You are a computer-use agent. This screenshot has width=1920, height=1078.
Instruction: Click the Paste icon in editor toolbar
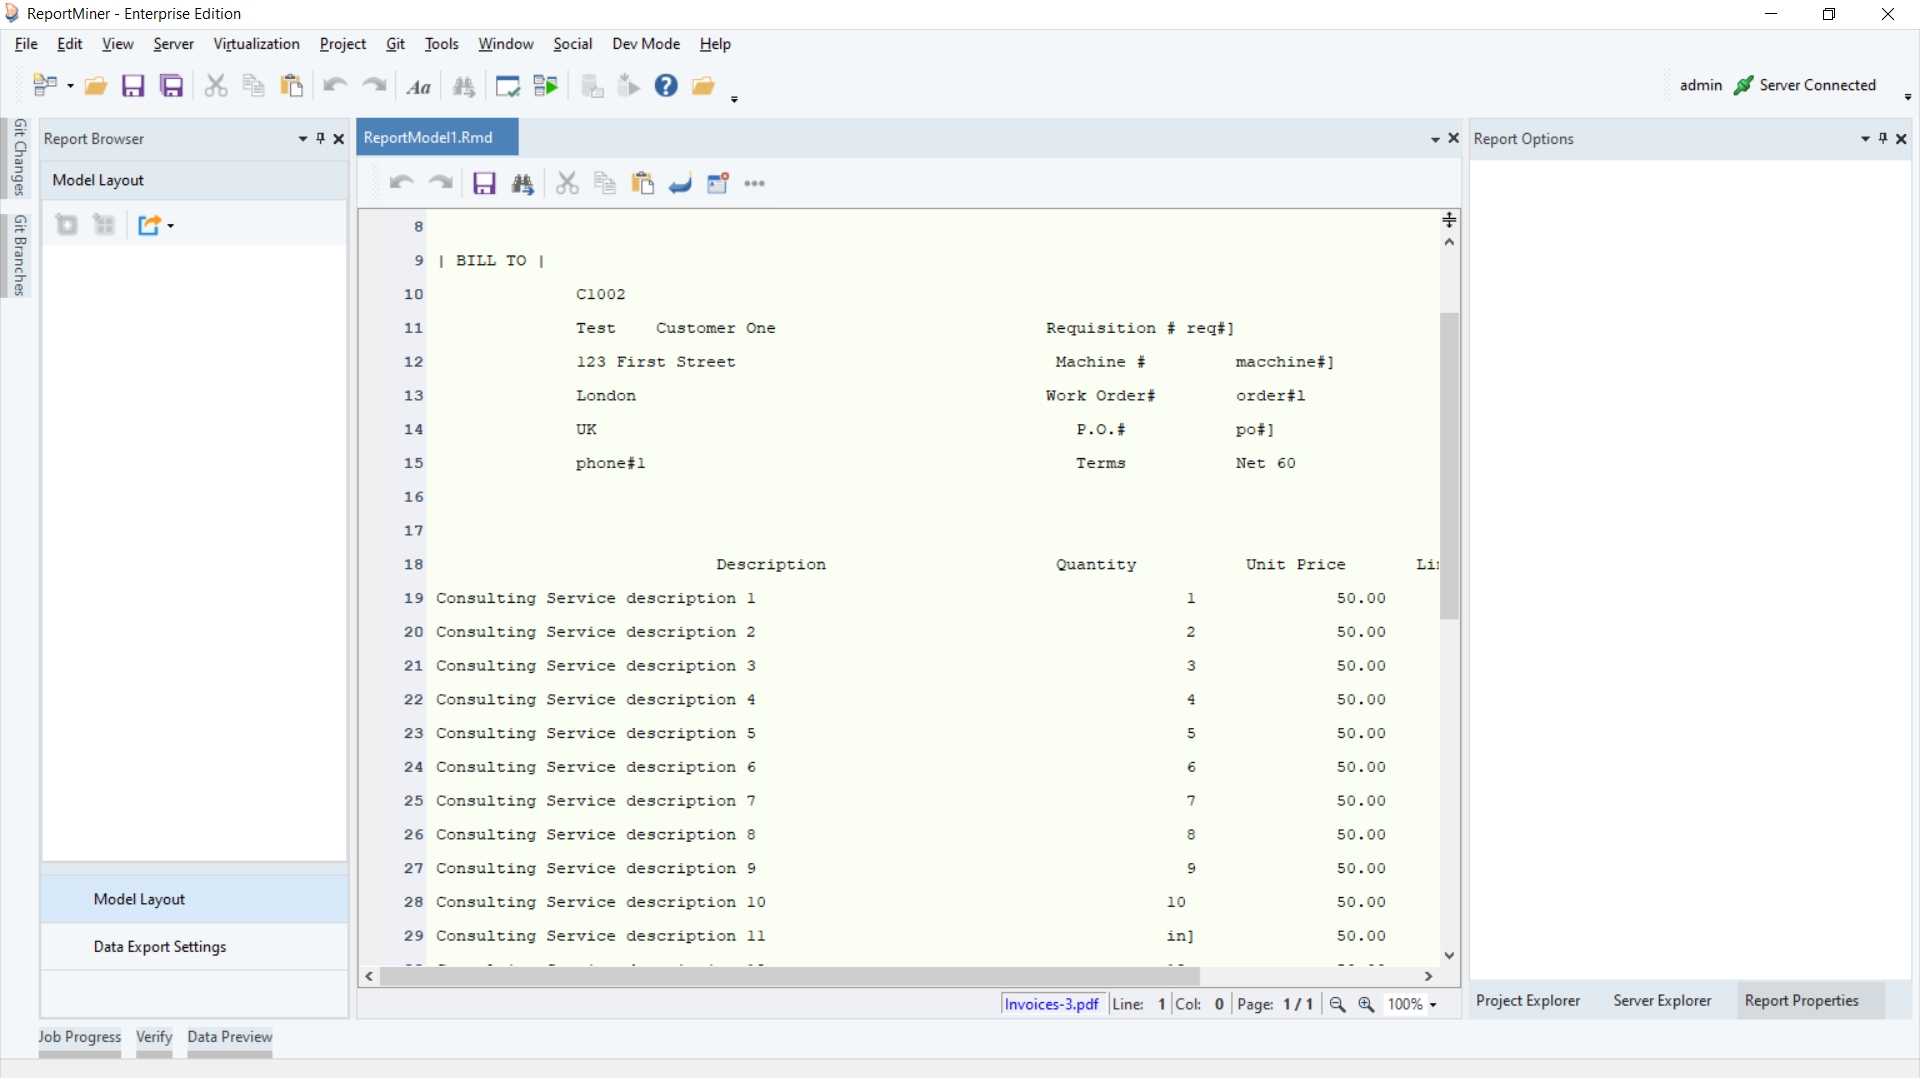click(642, 184)
